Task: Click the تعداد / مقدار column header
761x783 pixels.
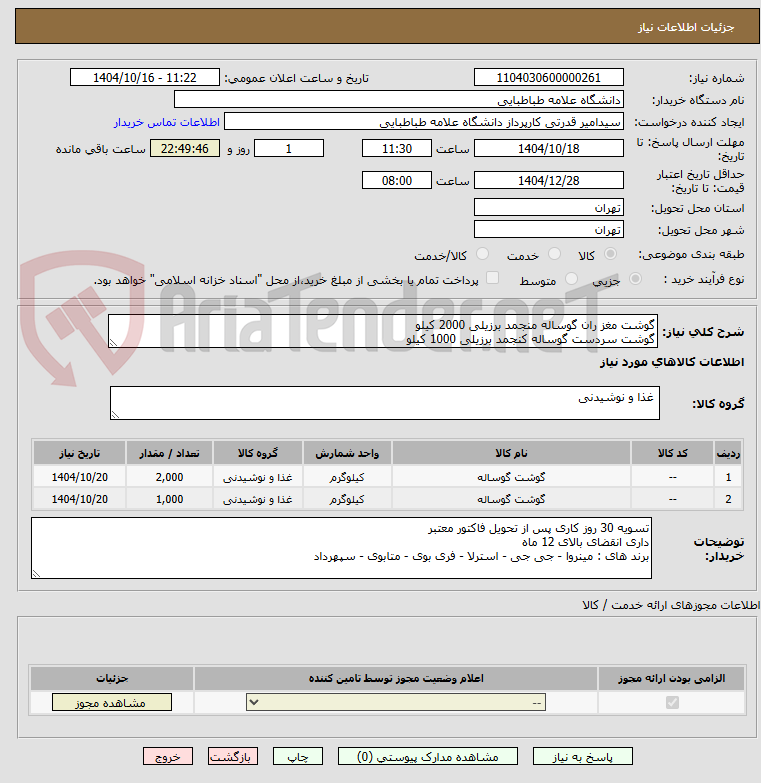Action: [x=169, y=453]
